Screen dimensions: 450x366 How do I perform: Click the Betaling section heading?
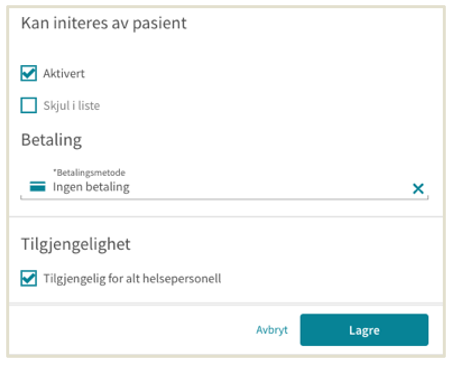[51, 140]
